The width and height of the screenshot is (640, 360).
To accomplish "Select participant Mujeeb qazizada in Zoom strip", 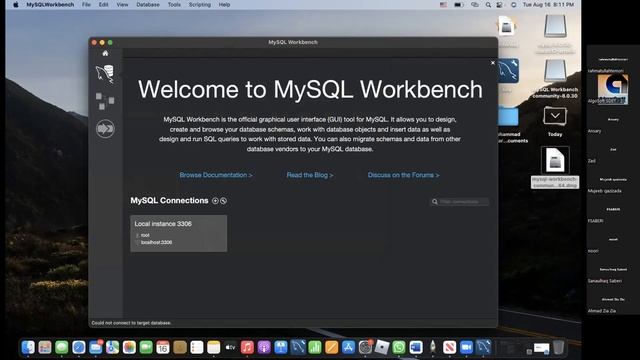I will point(613,184).
